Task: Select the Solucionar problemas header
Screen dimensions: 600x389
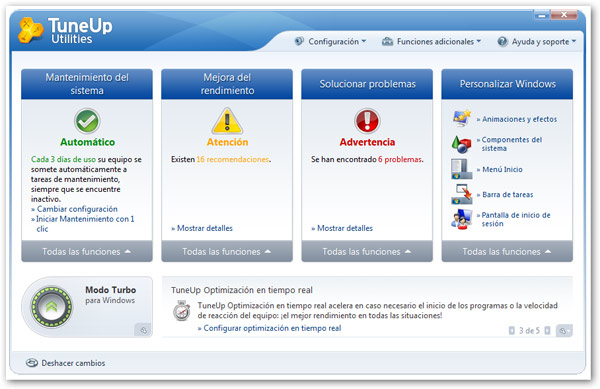Action: [x=367, y=84]
